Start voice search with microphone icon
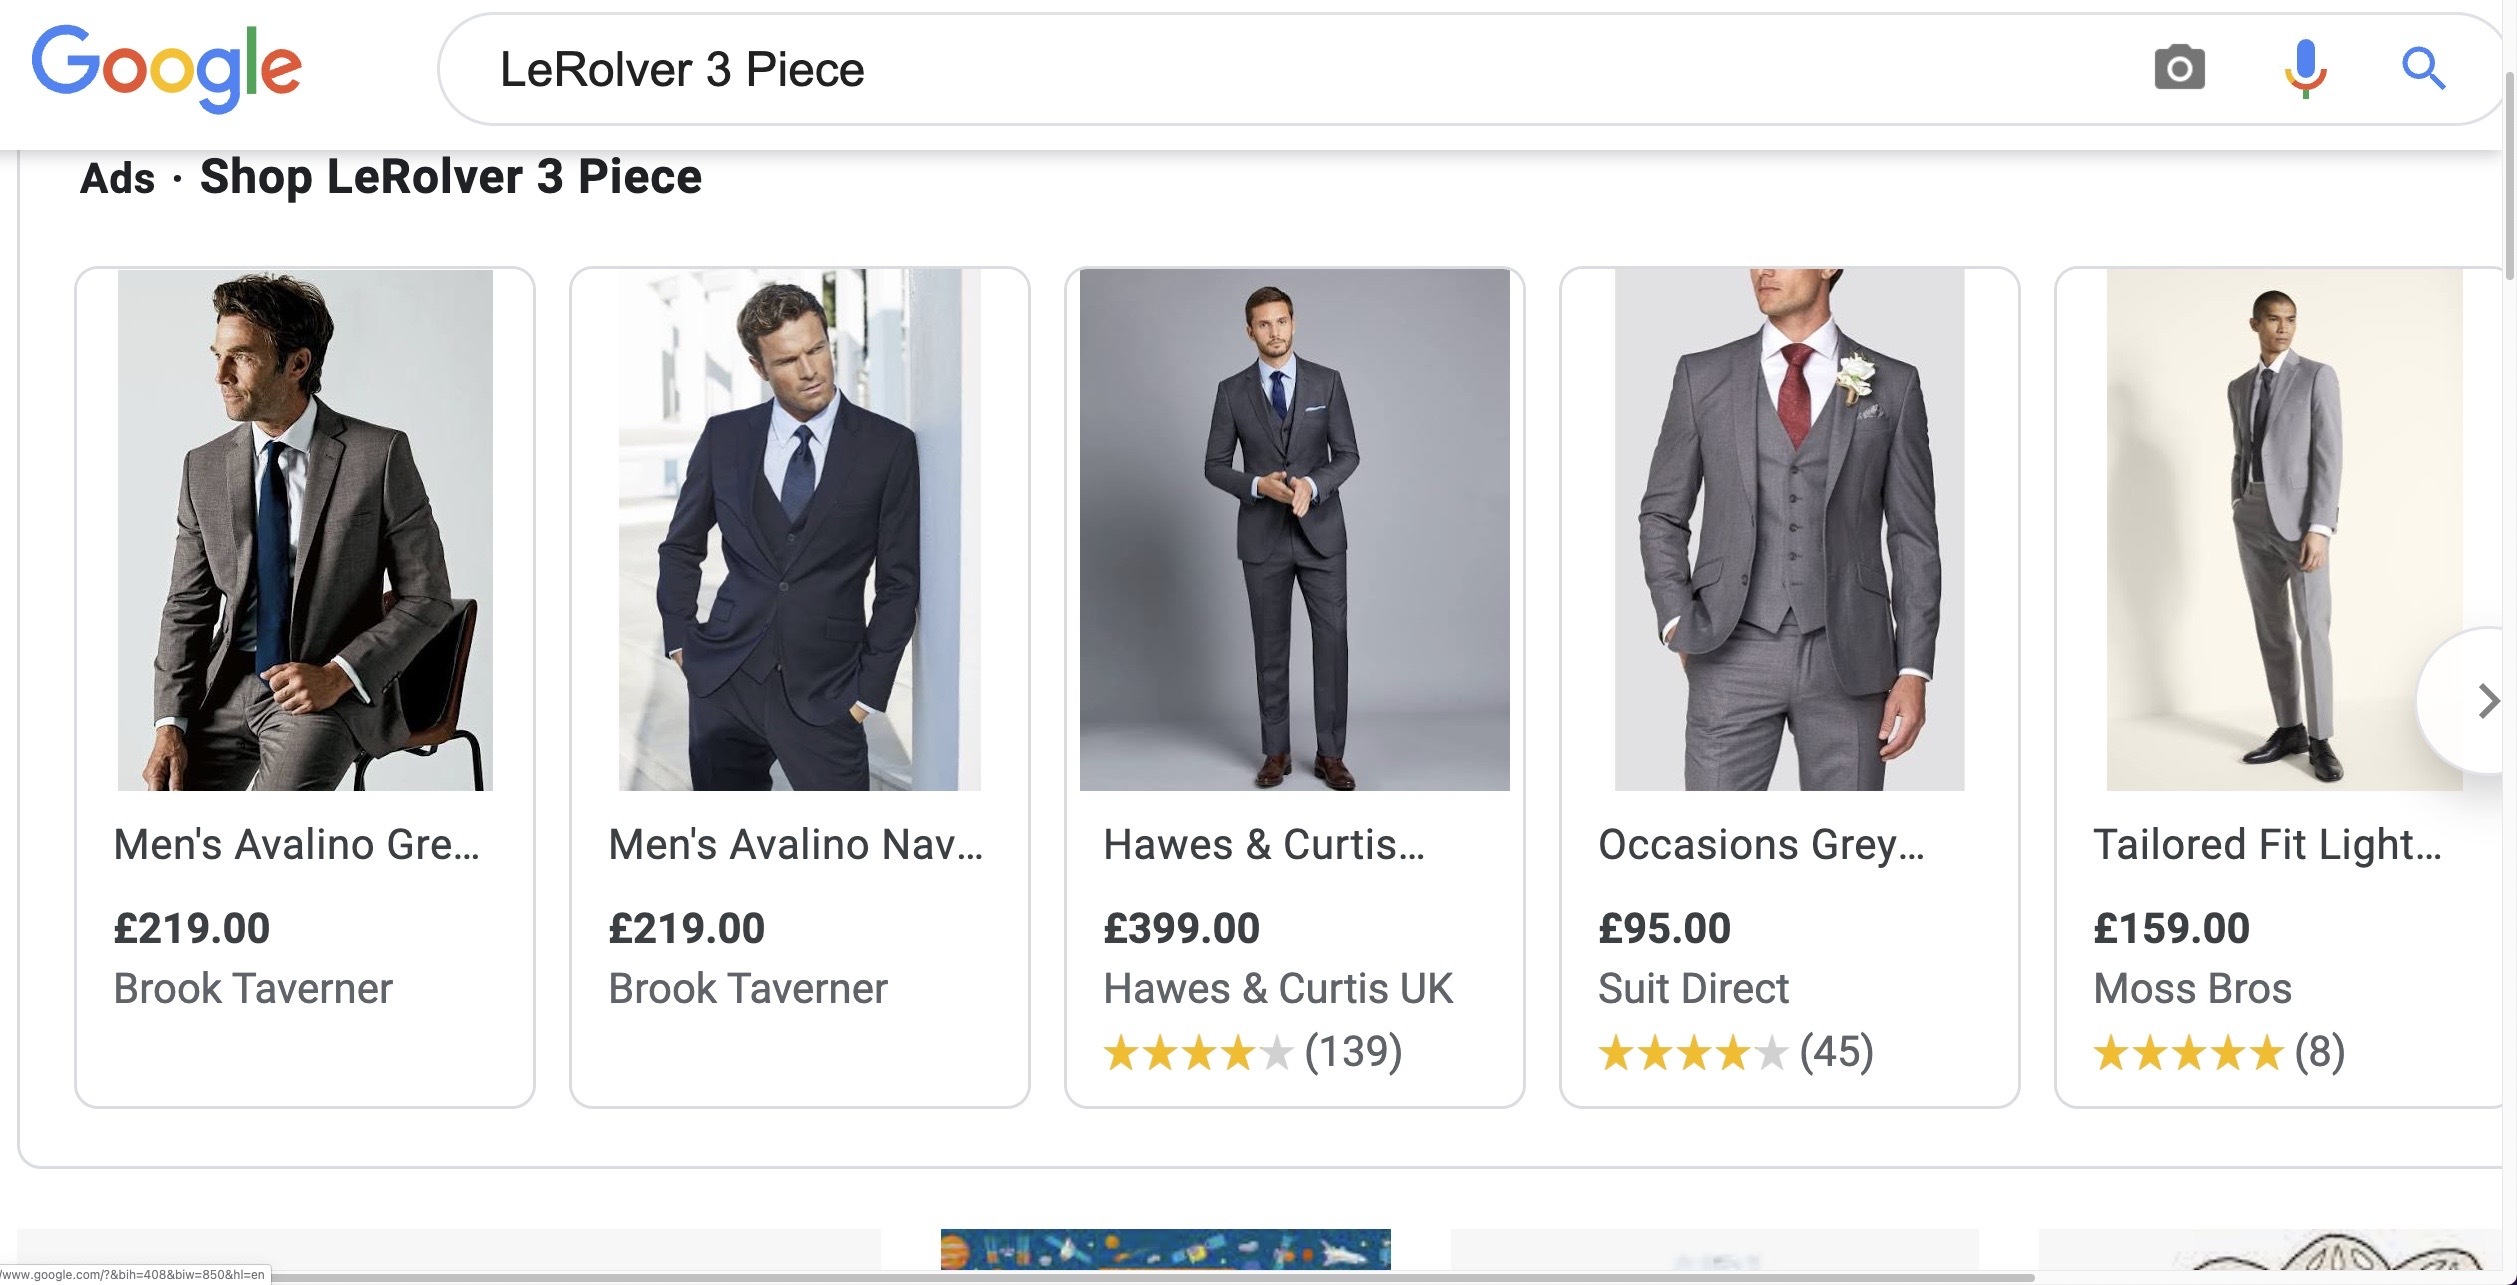The height and width of the screenshot is (1285, 2517). (x=2306, y=69)
